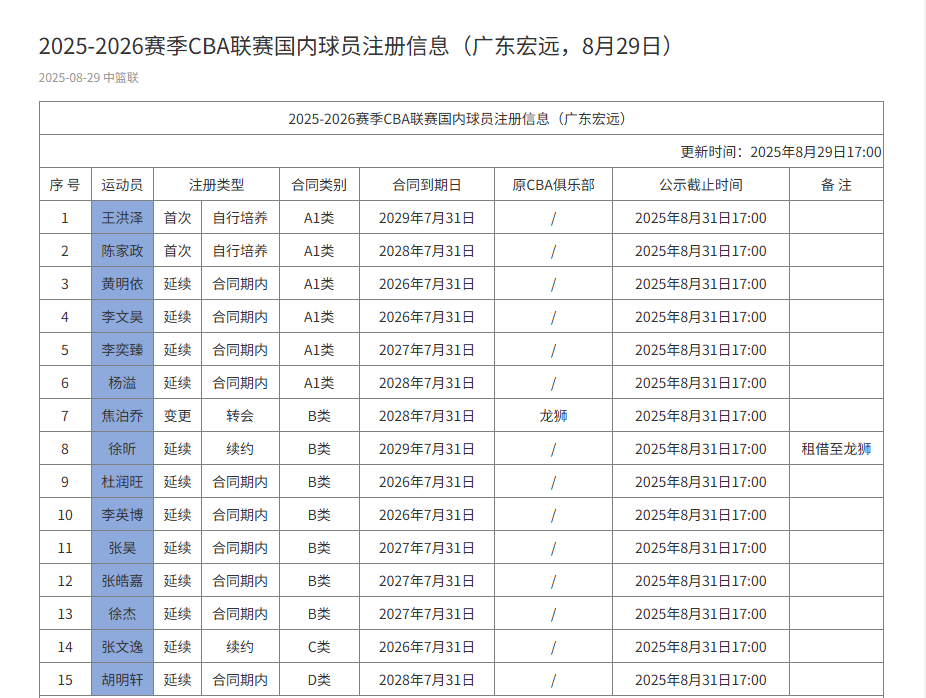926x698 pixels.
Task: Click the 更新时间 2025年8月29日17:00 text
Action: (781, 152)
